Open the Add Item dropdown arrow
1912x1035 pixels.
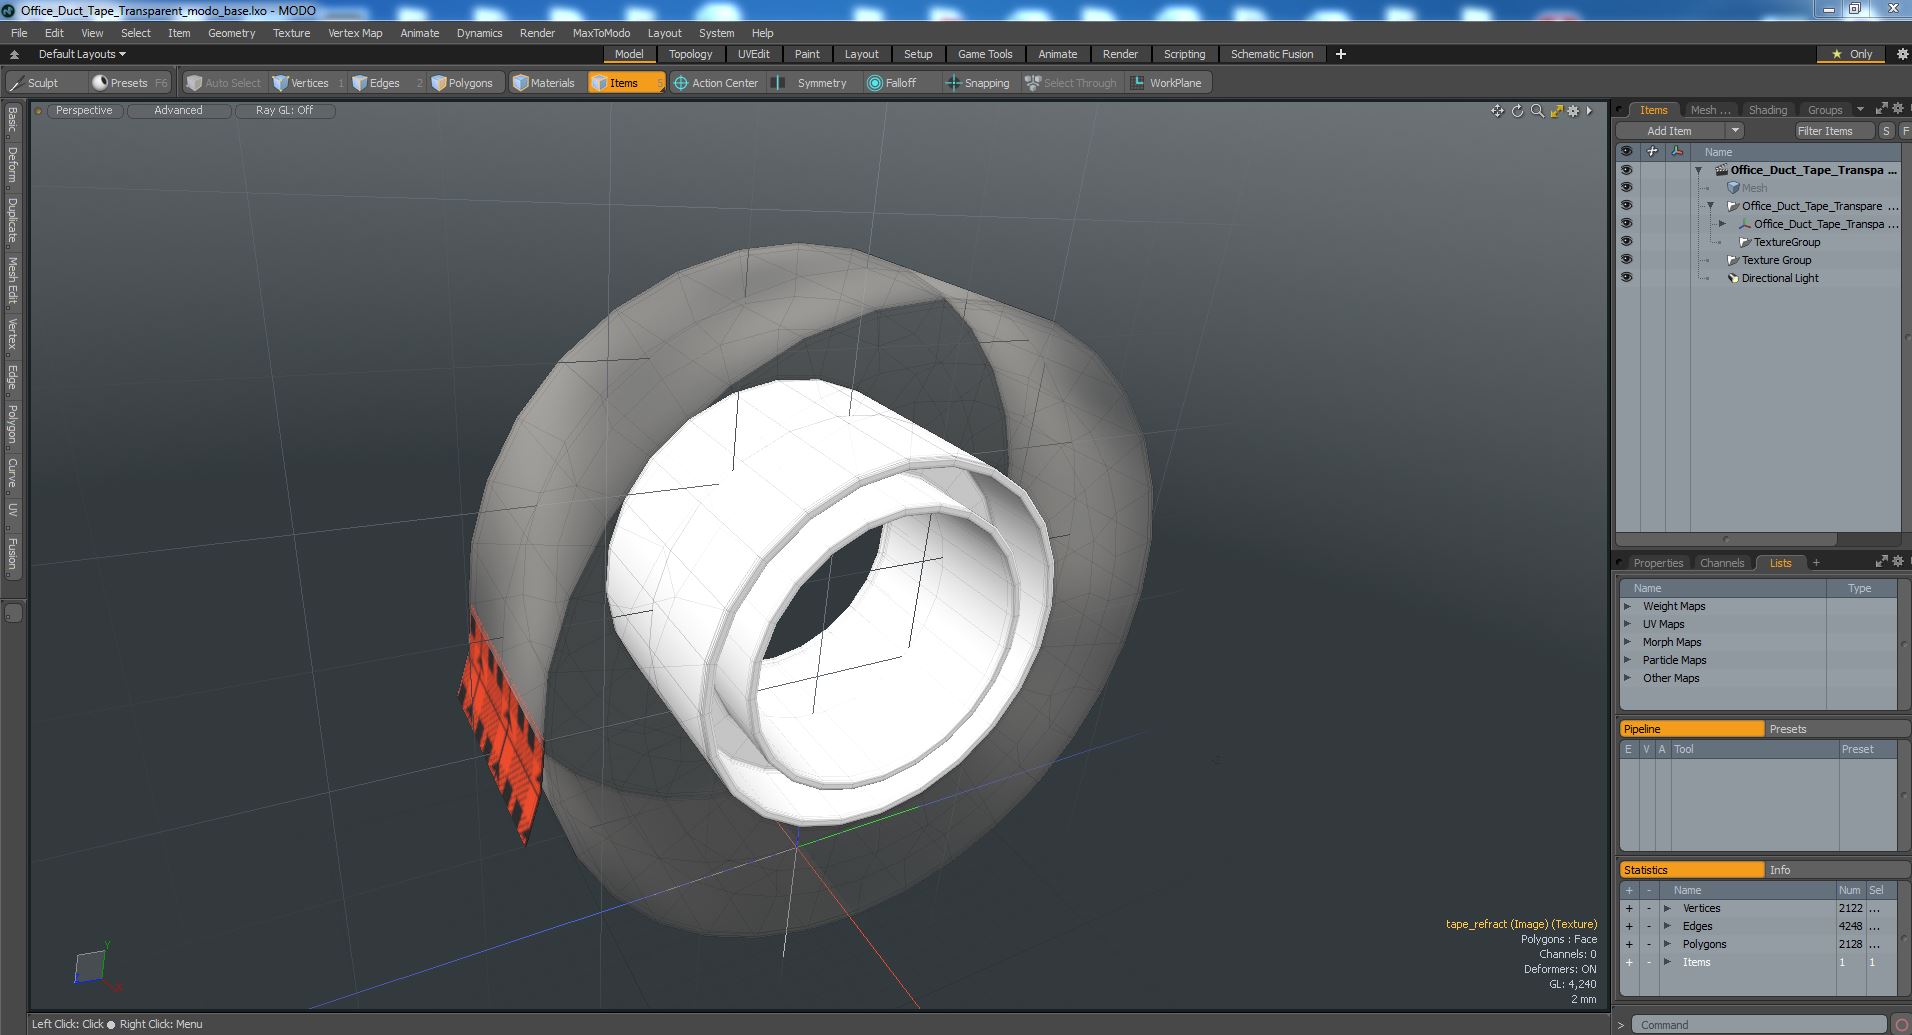[x=1735, y=131]
